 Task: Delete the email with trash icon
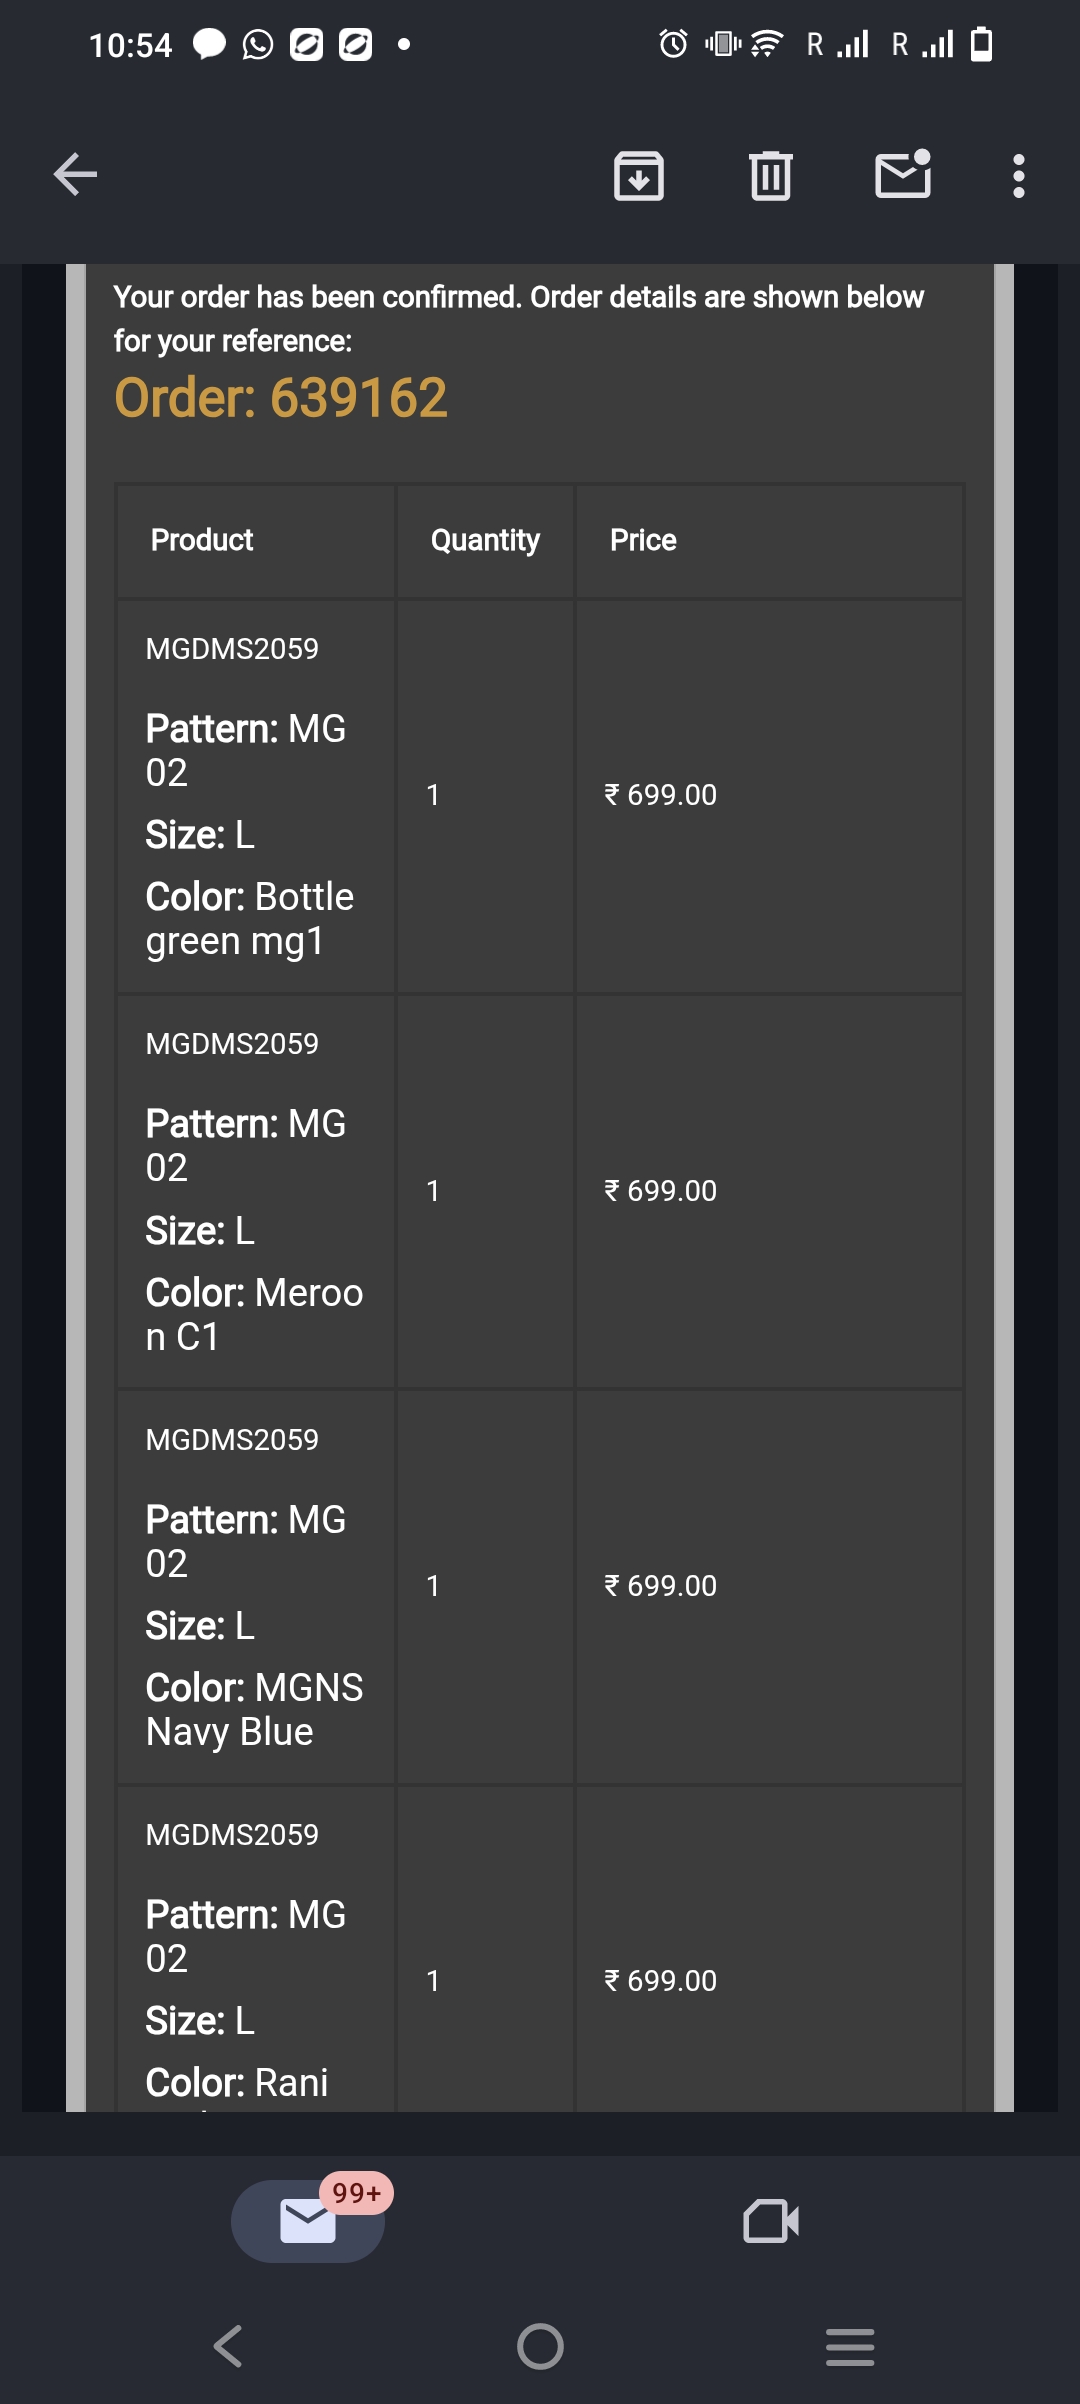click(x=771, y=176)
